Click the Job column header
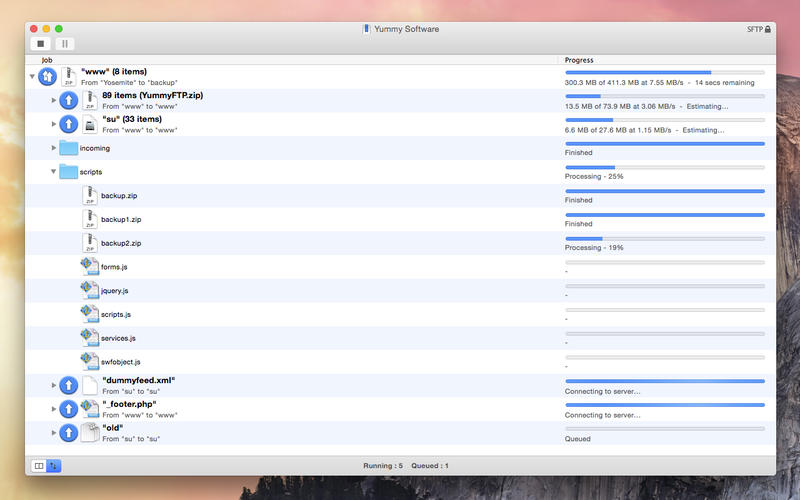Screen dimensions: 800x500 tap(47, 61)
